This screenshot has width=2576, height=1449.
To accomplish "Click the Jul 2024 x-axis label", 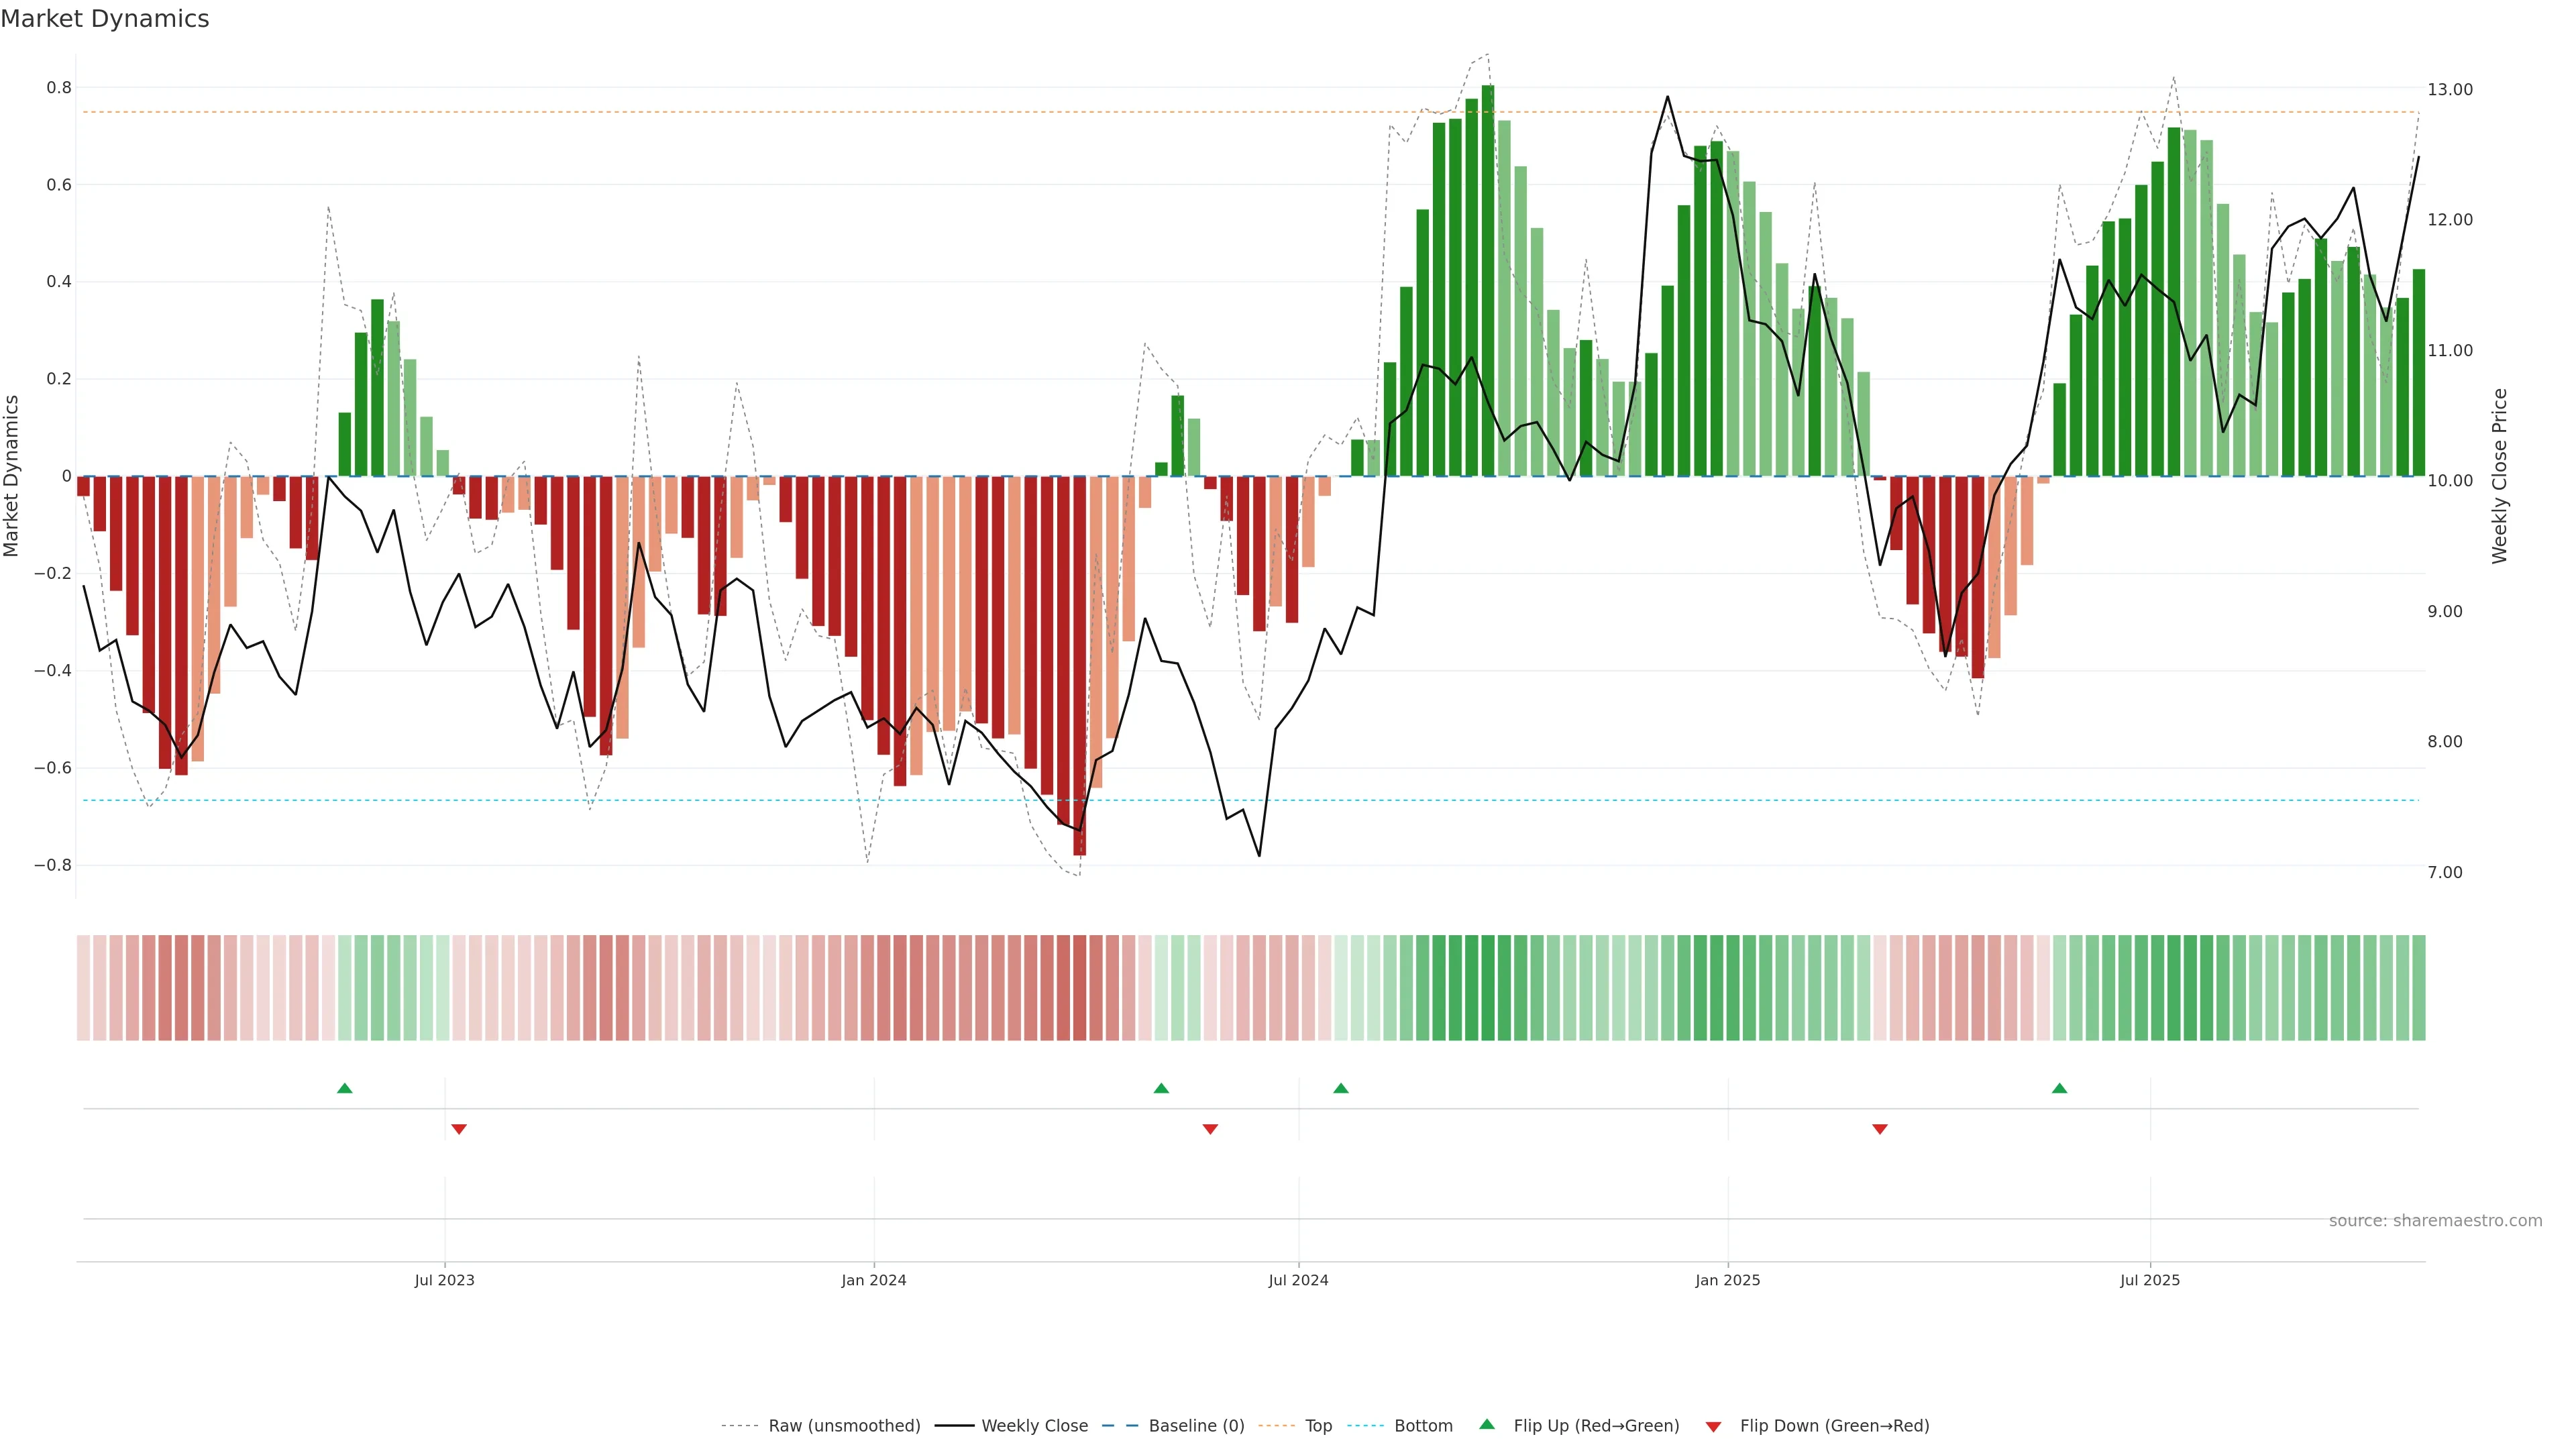I will click(x=1298, y=1280).
